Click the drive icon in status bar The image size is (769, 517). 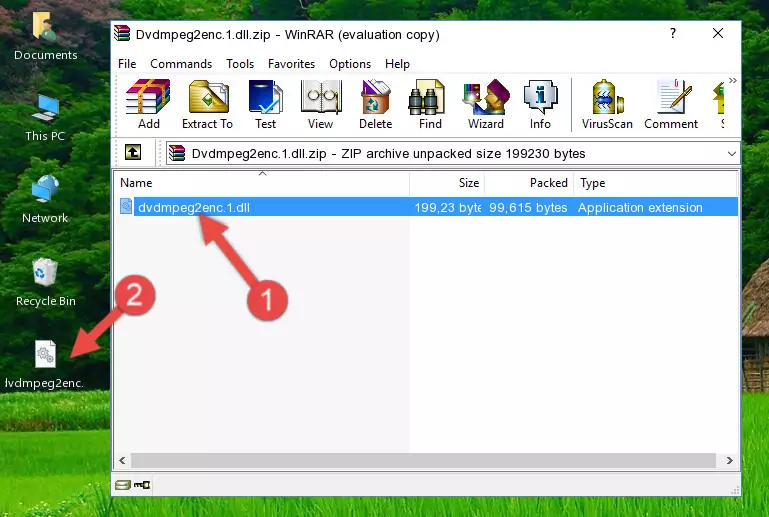tap(123, 485)
